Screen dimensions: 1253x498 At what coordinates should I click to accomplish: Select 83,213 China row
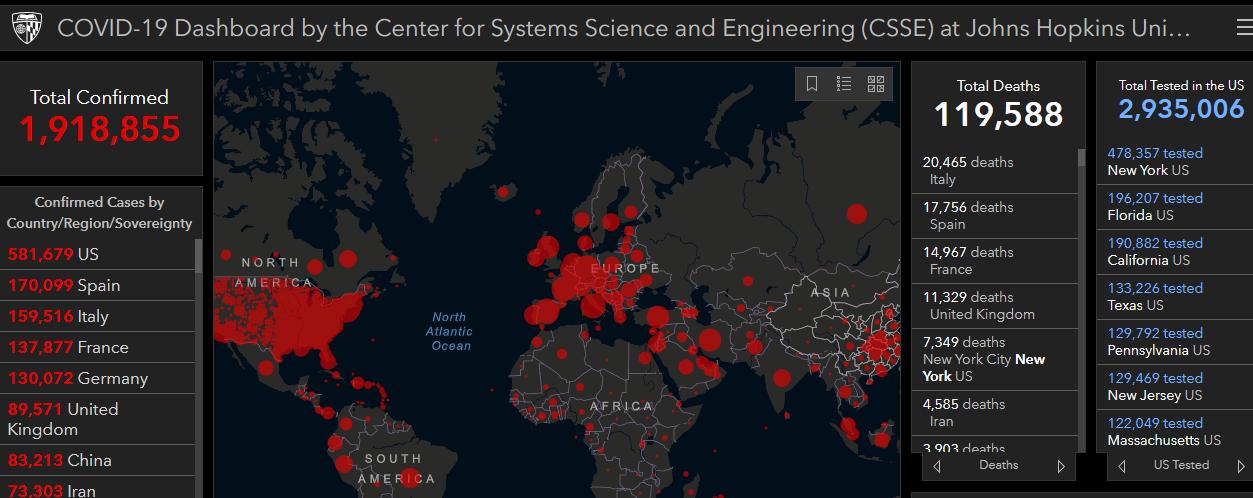point(97,460)
